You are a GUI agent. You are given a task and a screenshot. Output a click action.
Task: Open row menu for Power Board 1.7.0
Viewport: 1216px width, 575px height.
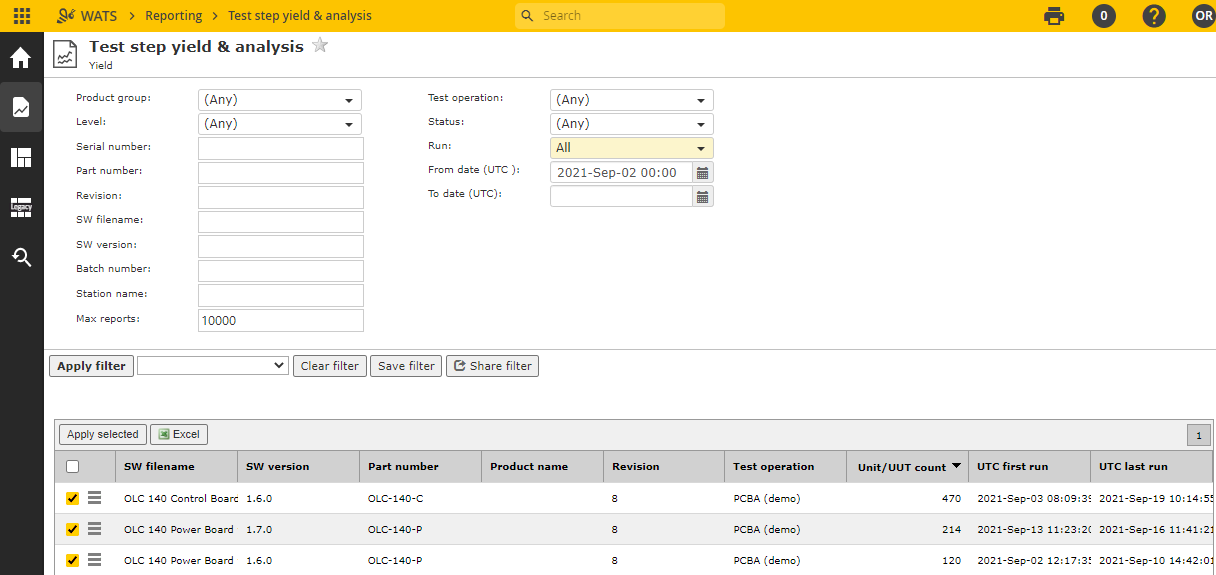[95, 529]
